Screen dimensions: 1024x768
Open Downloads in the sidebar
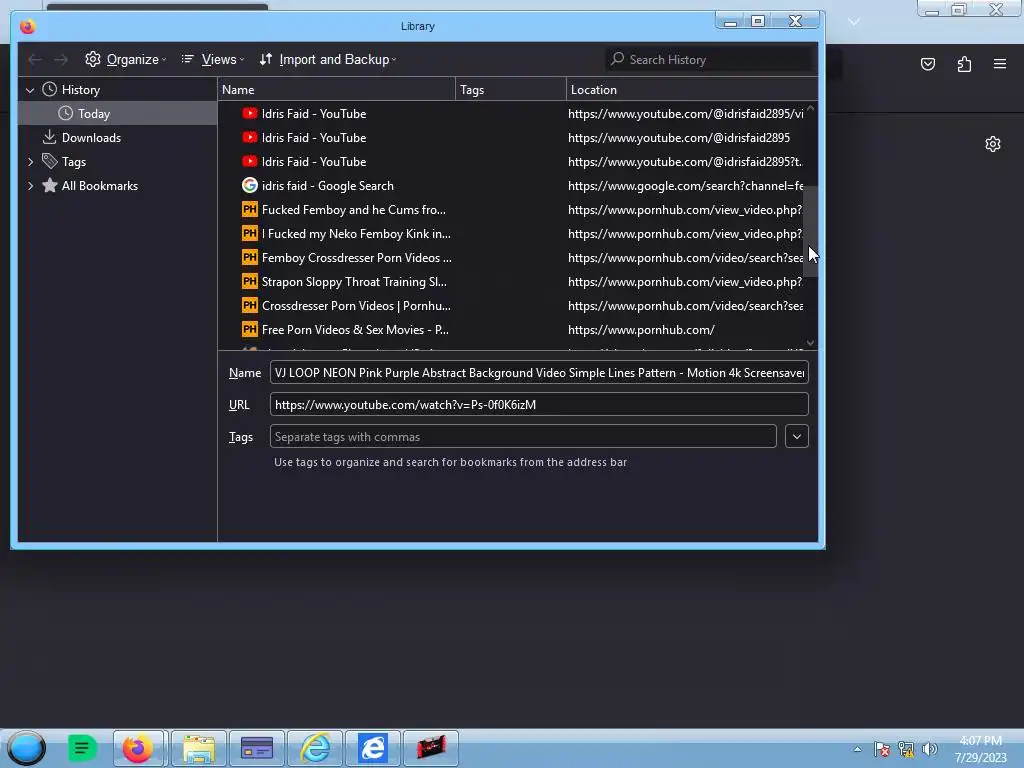[91, 138]
